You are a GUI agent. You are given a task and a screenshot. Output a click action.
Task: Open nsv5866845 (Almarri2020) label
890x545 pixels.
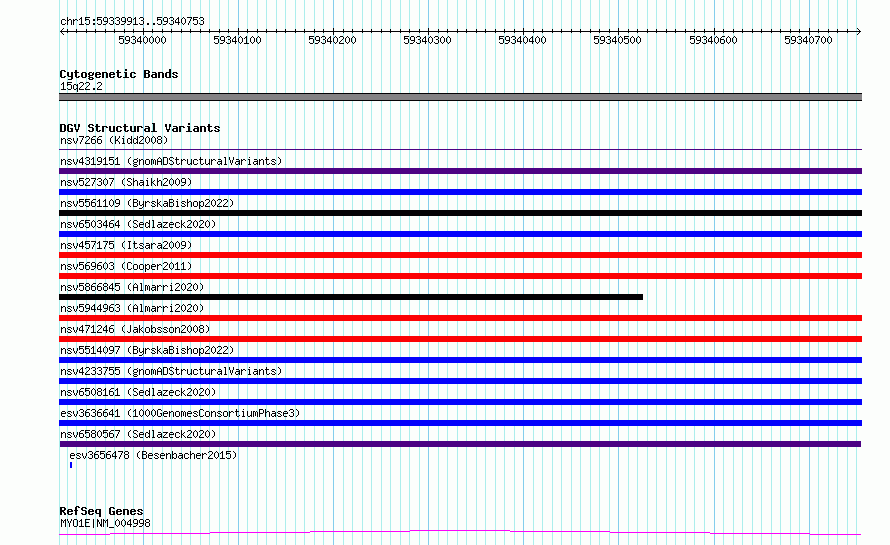132,287
